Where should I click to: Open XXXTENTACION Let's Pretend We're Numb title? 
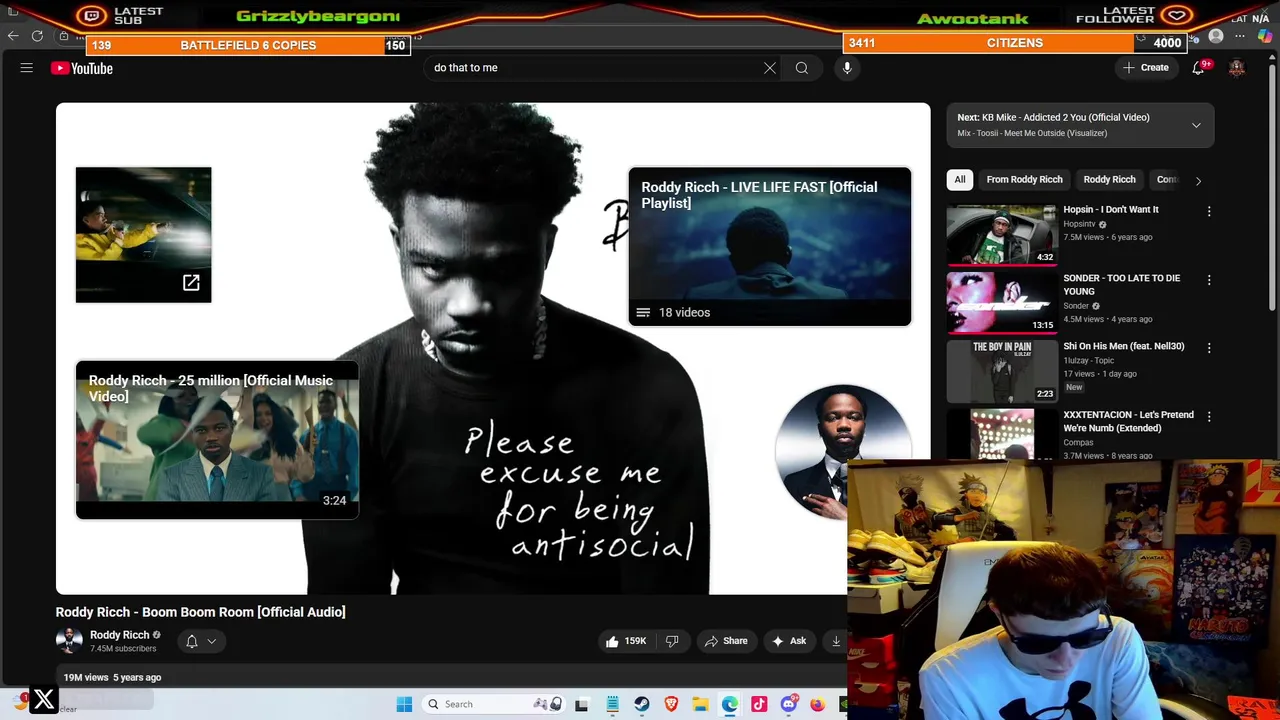pos(1128,421)
